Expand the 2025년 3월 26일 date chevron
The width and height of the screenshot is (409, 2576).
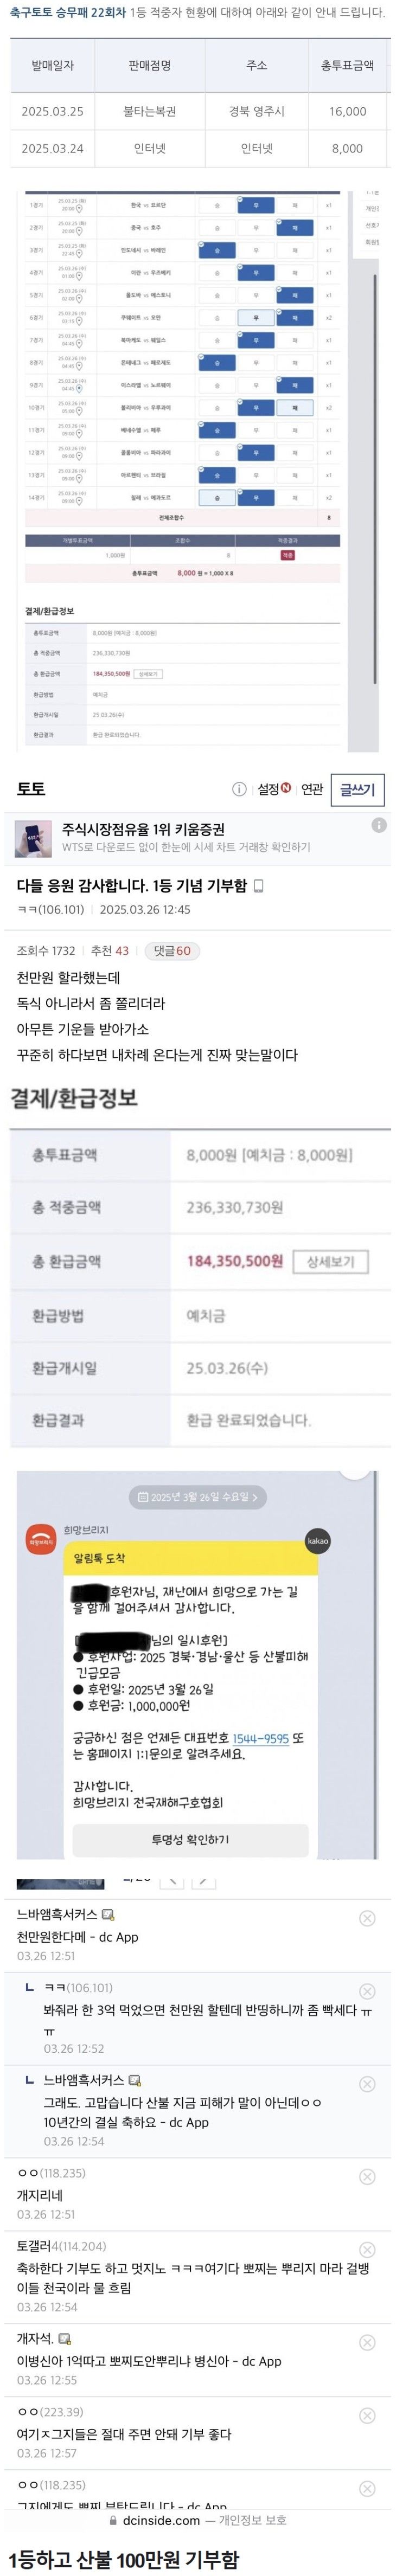(x=255, y=1497)
